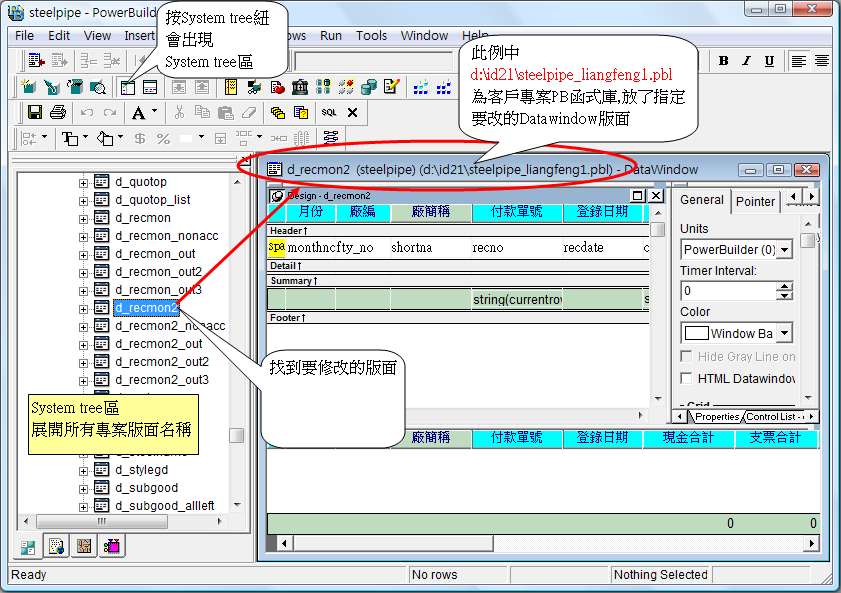Select d_subgood_allleft in the System Tree
Viewport: 841px width, 593px height.
[165, 506]
